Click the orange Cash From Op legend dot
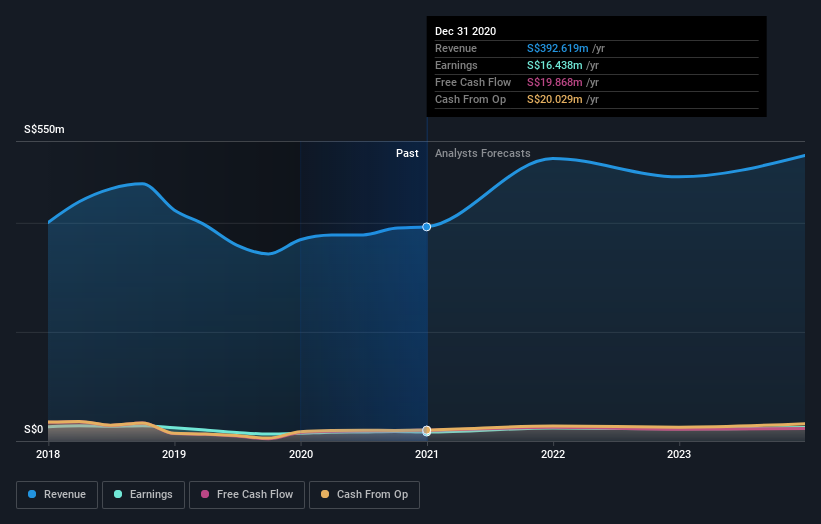This screenshot has width=821, height=524. pyautogui.click(x=325, y=494)
